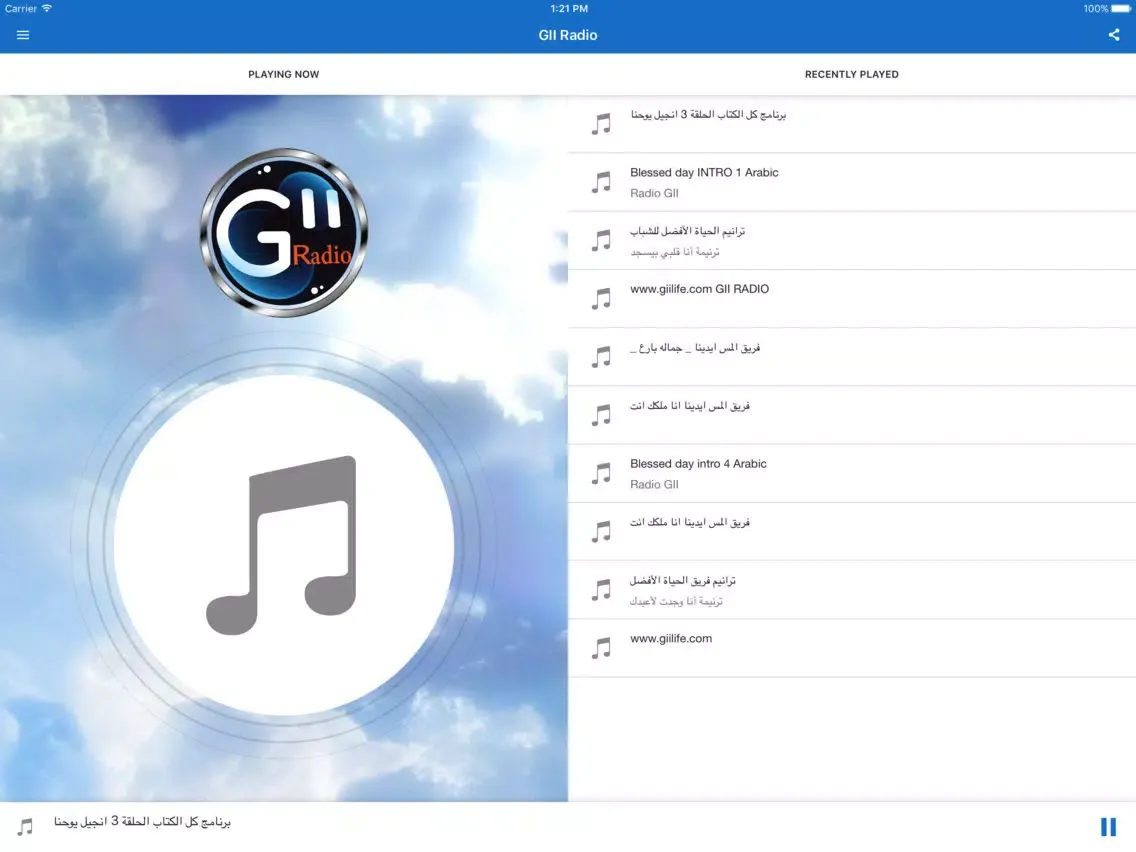Tap the share icon
Screen dimensions: 1136x852
pos(1114,35)
